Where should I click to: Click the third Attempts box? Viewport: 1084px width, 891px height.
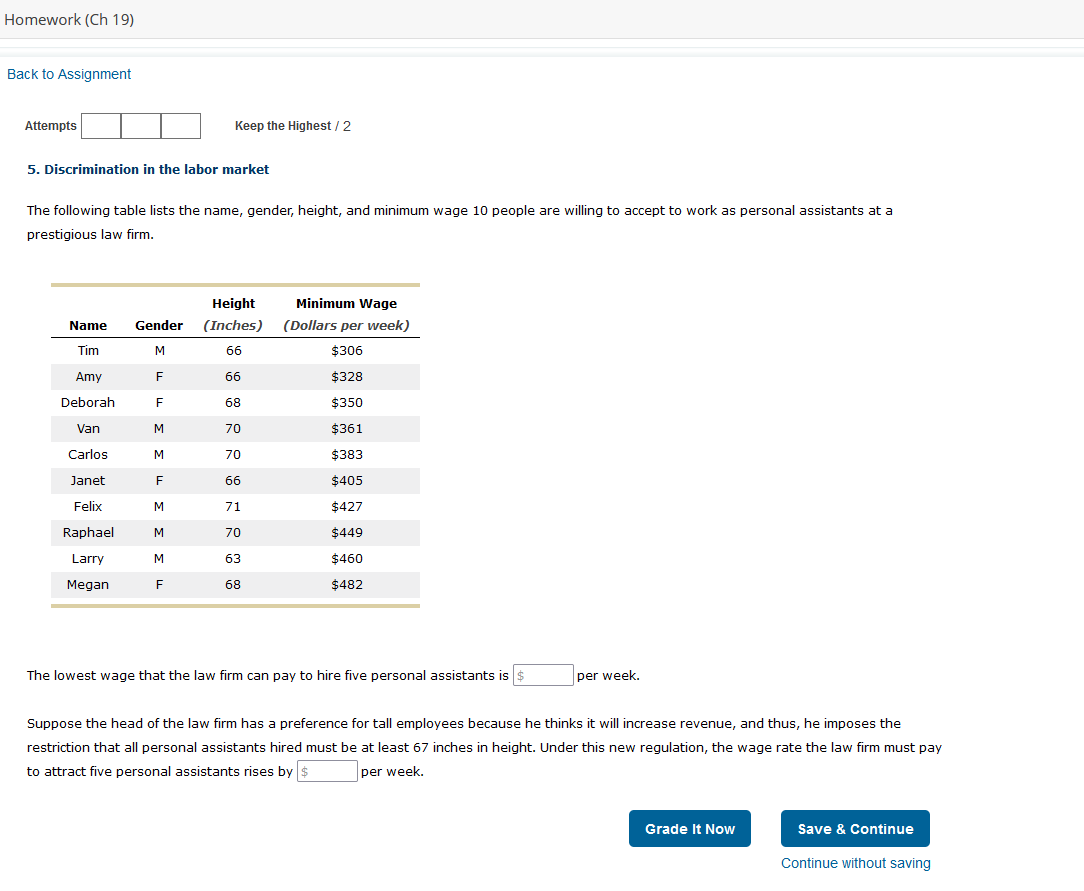(180, 126)
